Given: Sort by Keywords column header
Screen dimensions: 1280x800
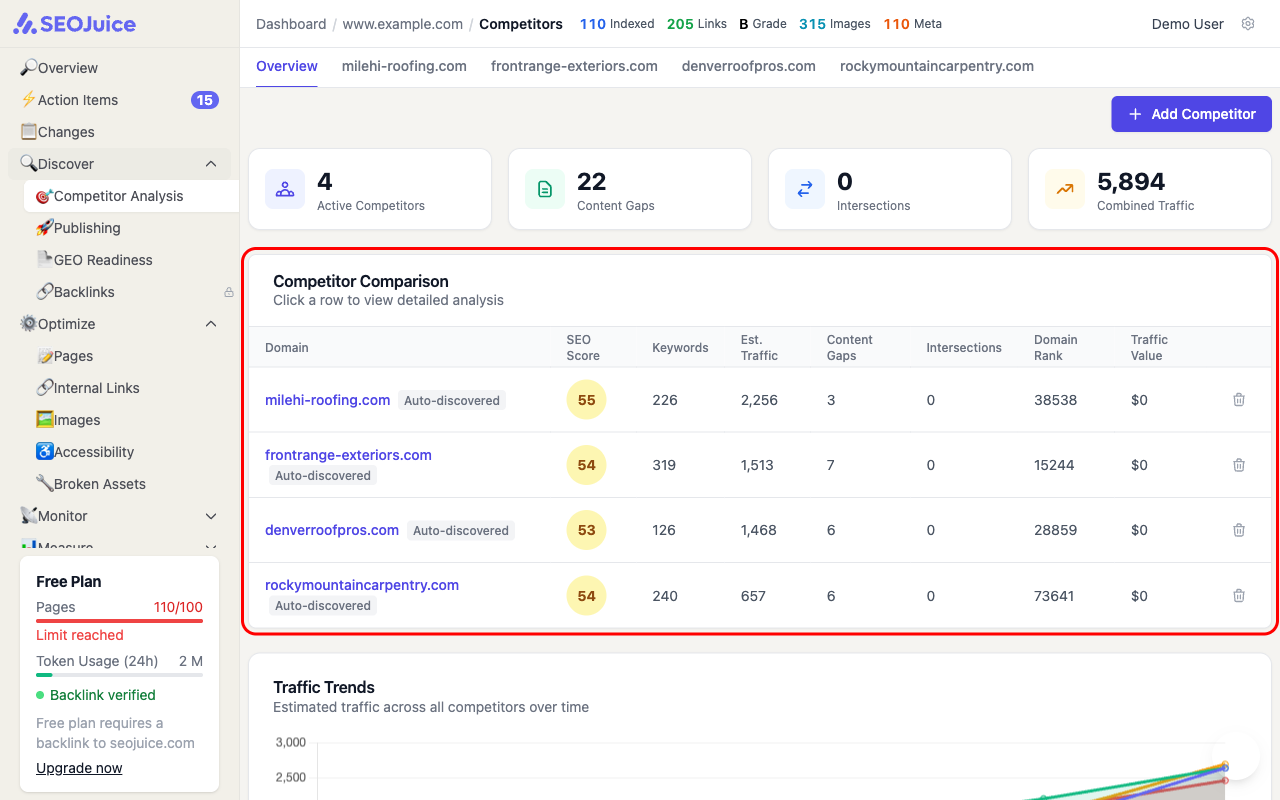Looking at the screenshot, I should tap(680, 348).
